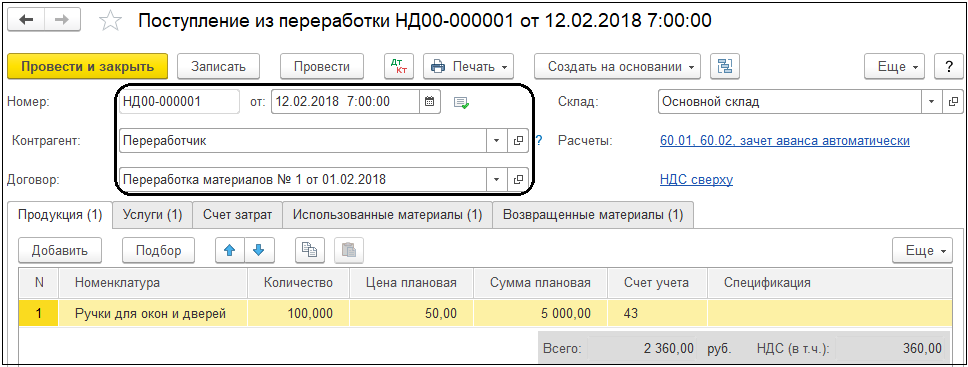Open calendar picker for document date
Image resolution: width=968 pixels, height=367 pixels.
click(430, 102)
